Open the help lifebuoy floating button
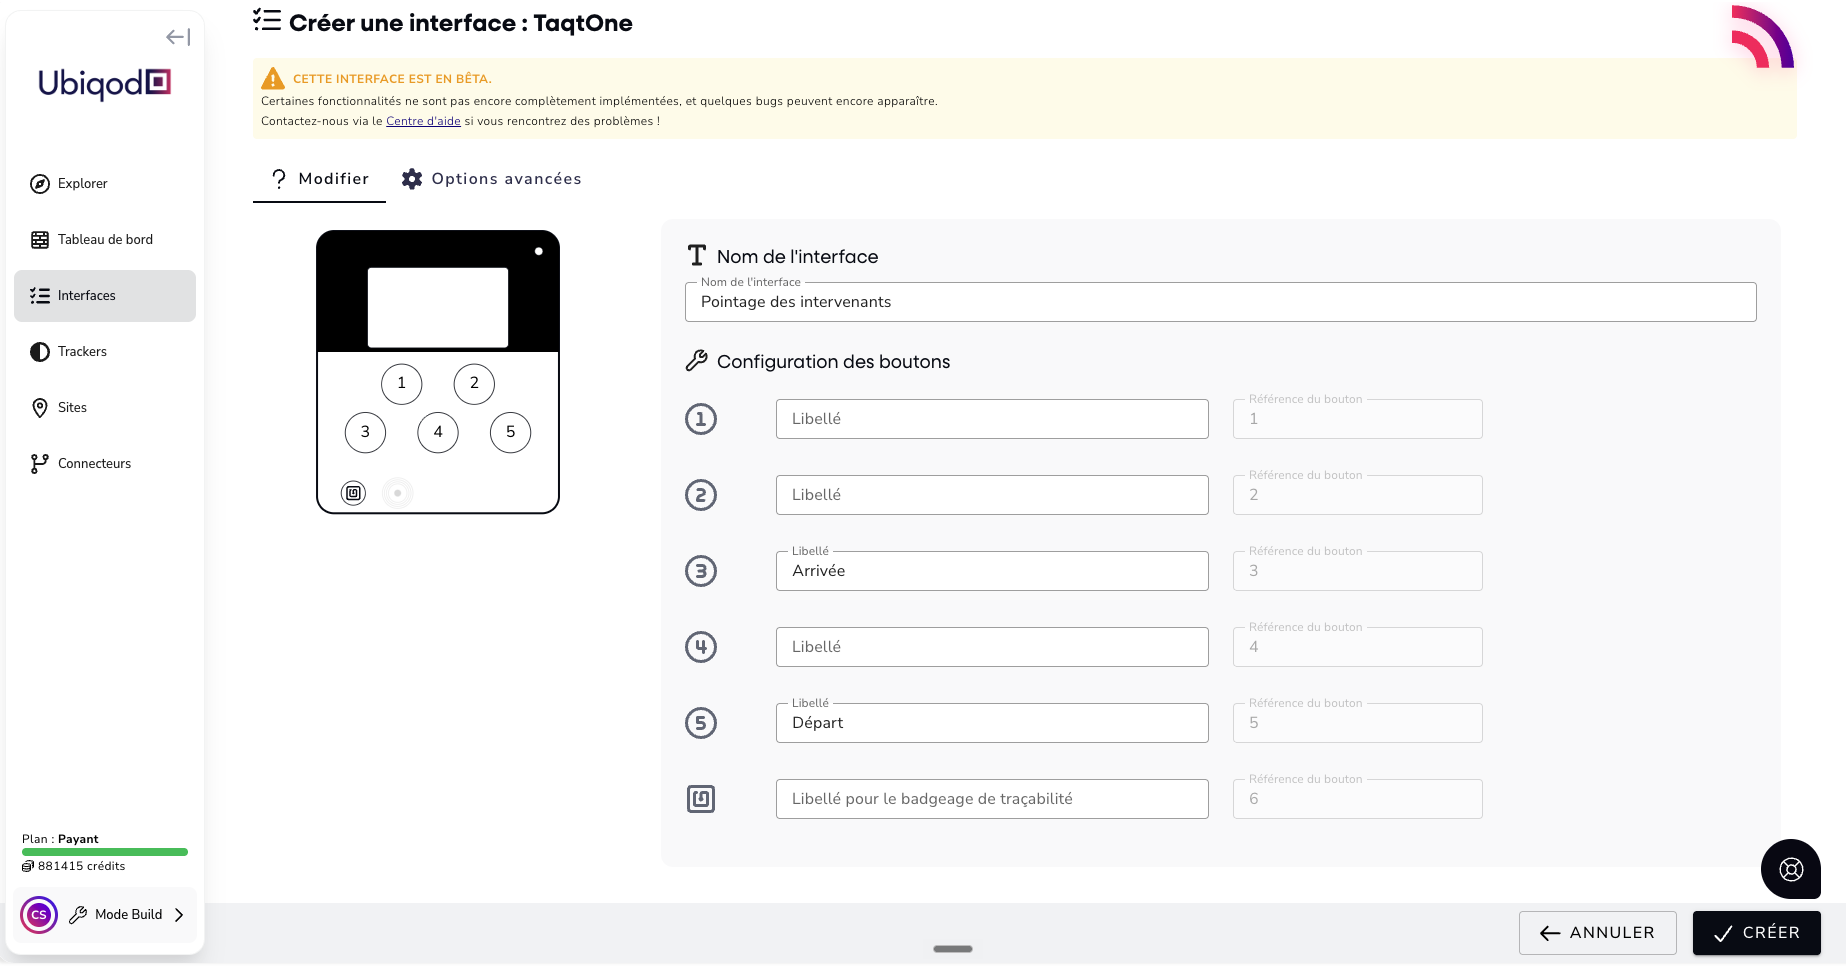Image resolution: width=1846 pixels, height=966 pixels. (1791, 869)
